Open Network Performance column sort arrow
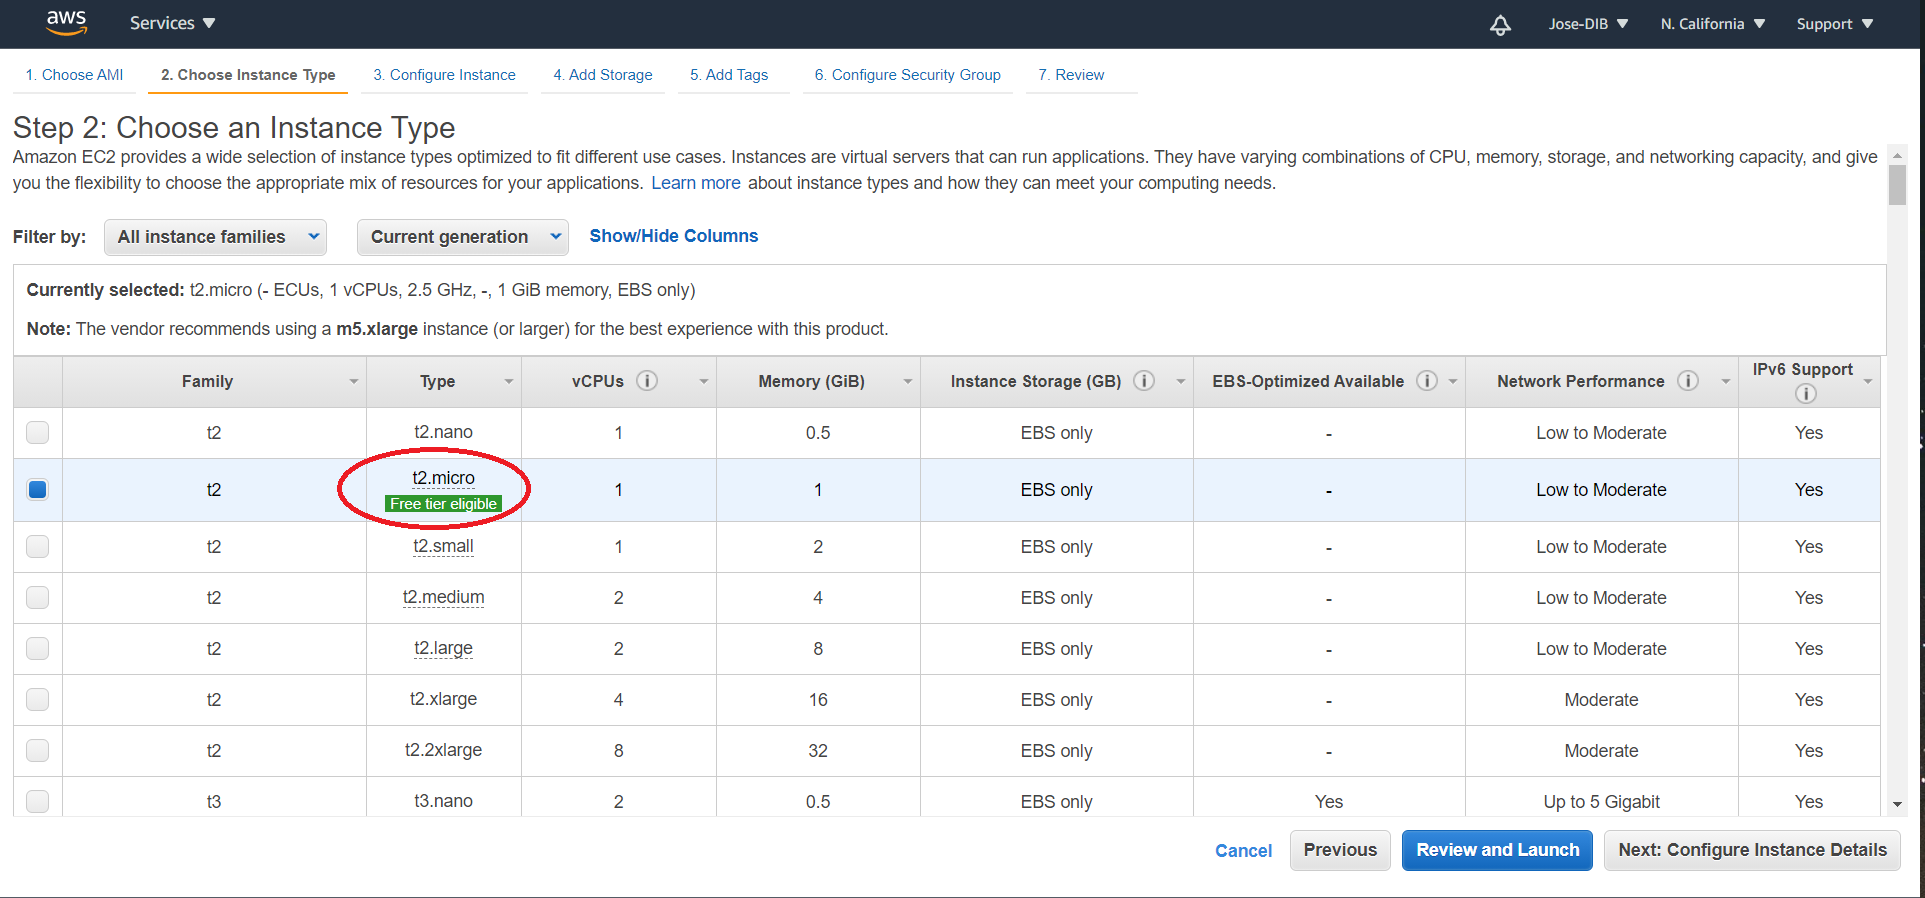Viewport: 1925px width, 898px height. [x=1725, y=382]
